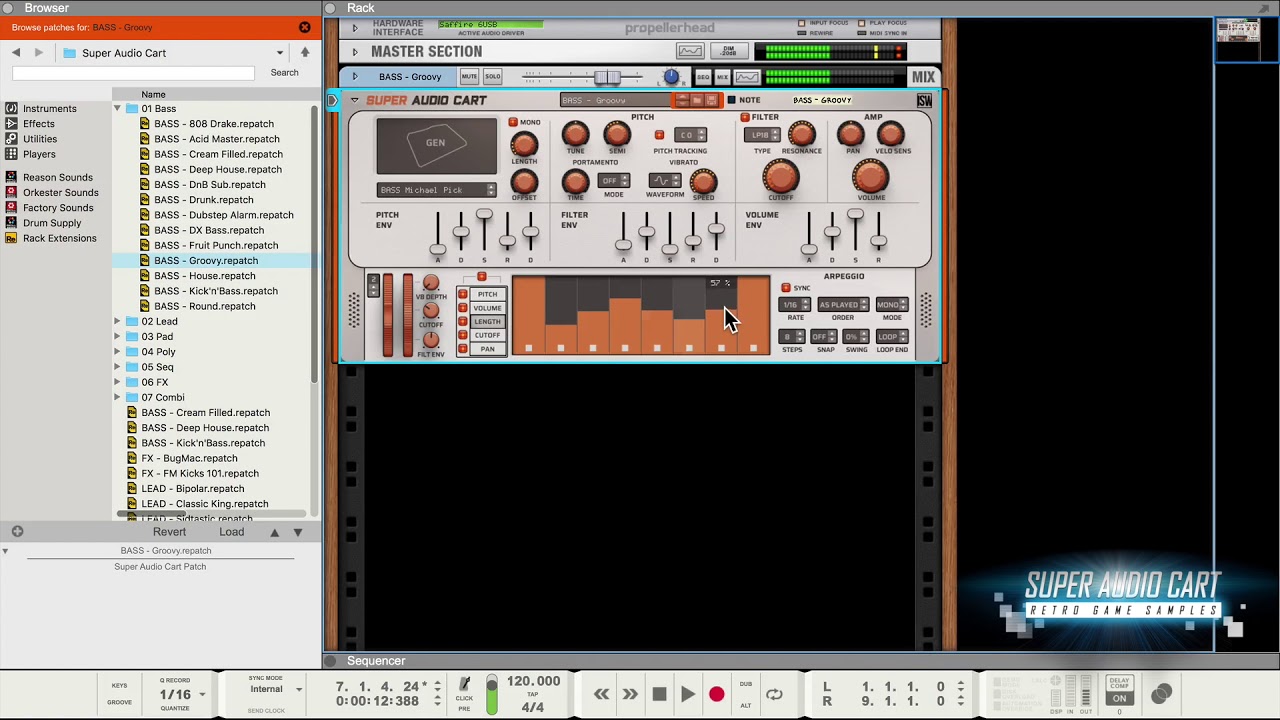This screenshot has width=1280, height=720.
Task: Click the red Record button
Action: (x=716, y=694)
